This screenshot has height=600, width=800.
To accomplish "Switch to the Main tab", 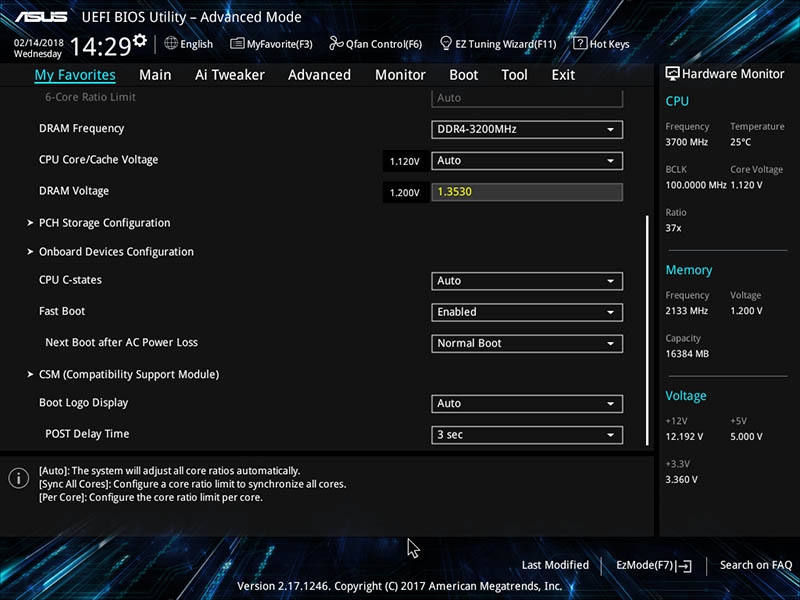I will [155, 75].
